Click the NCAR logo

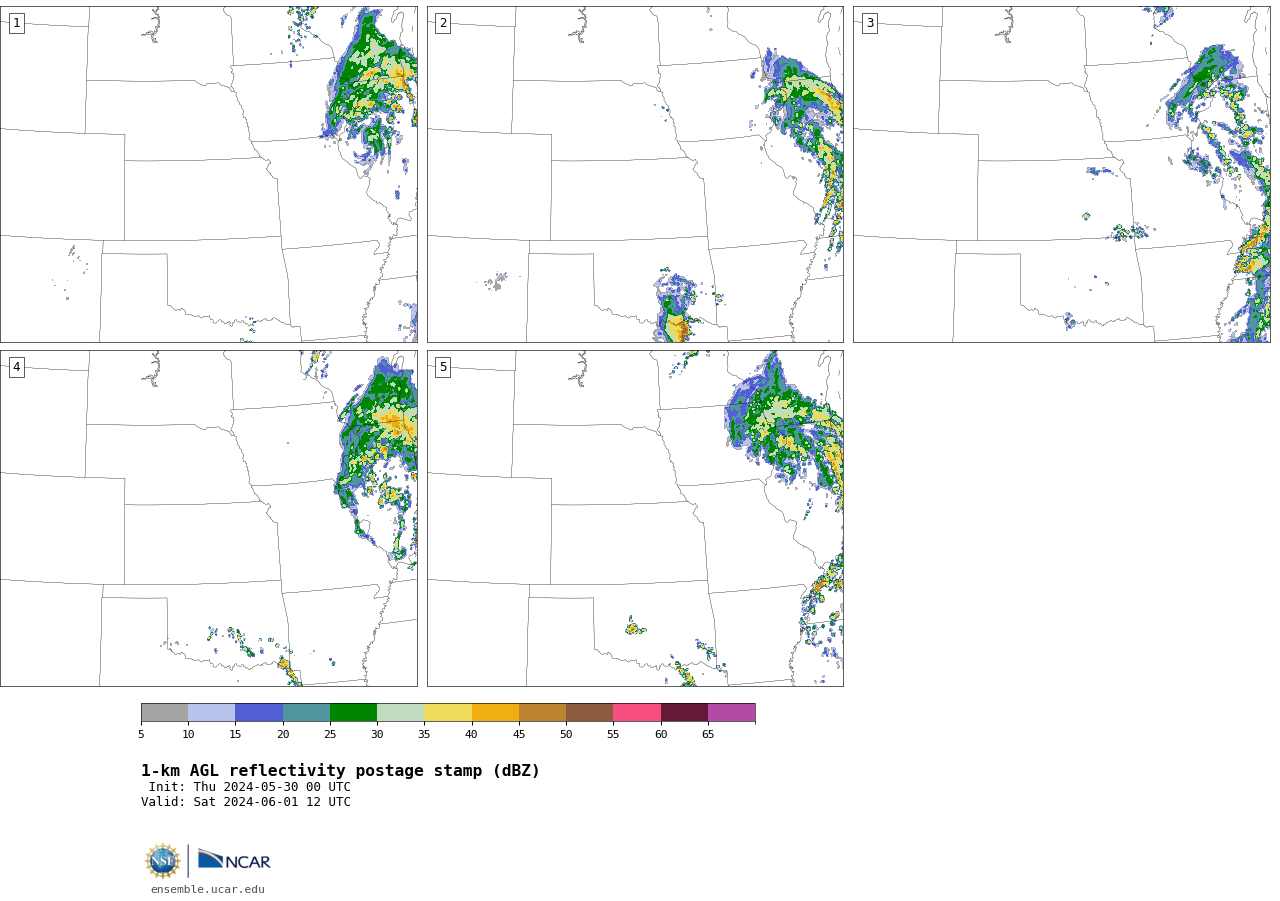234,860
